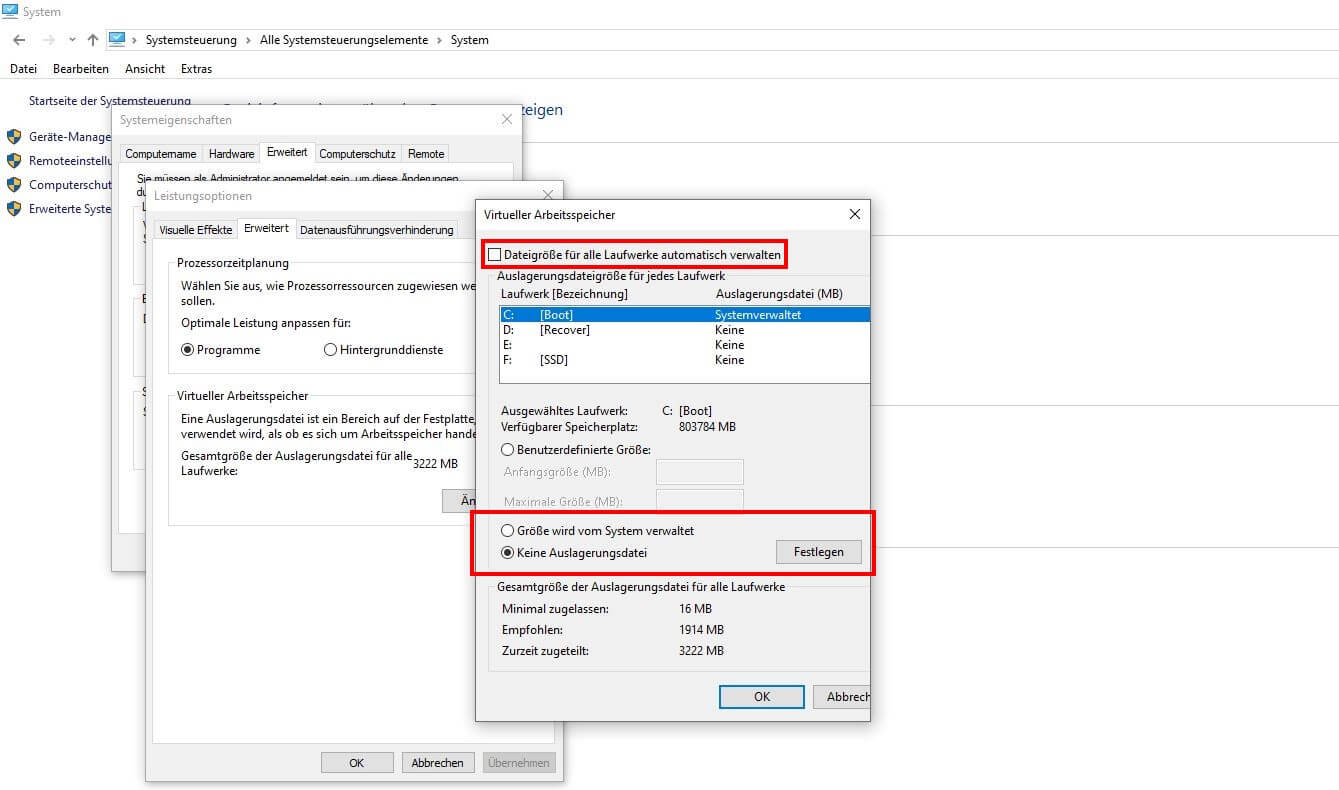
Task: Switch to the Remote tab
Action: tap(426, 154)
